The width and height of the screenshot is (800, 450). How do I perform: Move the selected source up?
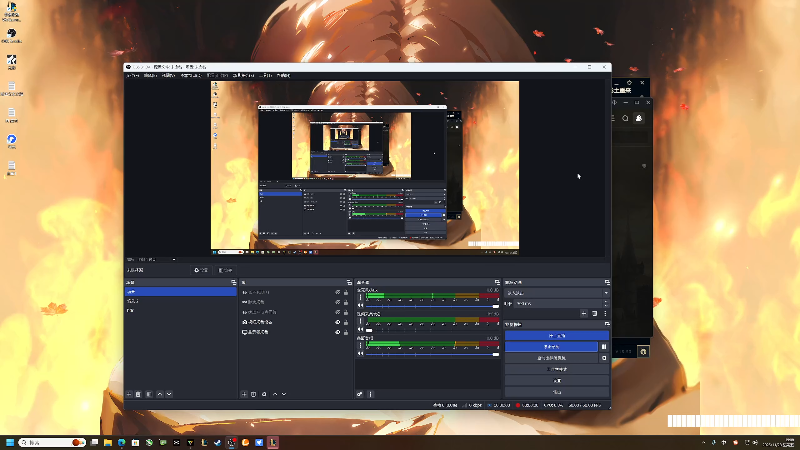tap(275, 394)
